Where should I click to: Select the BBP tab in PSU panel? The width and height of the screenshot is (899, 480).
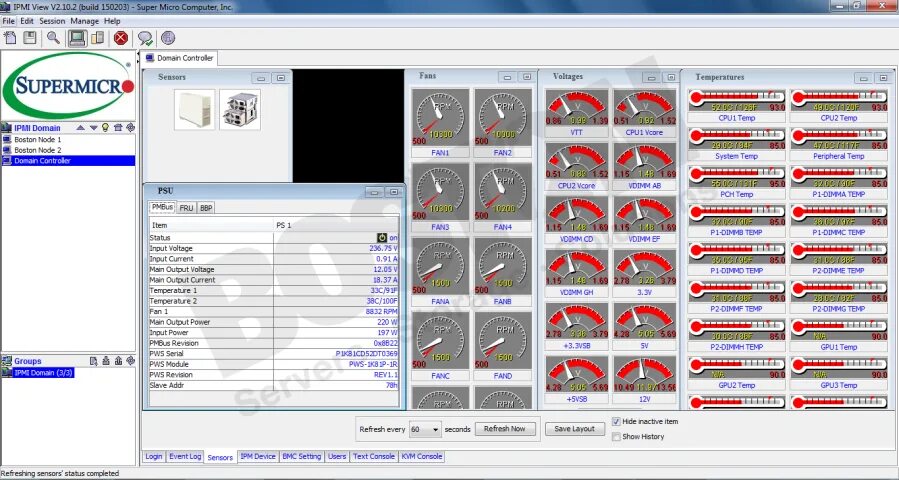pos(206,208)
